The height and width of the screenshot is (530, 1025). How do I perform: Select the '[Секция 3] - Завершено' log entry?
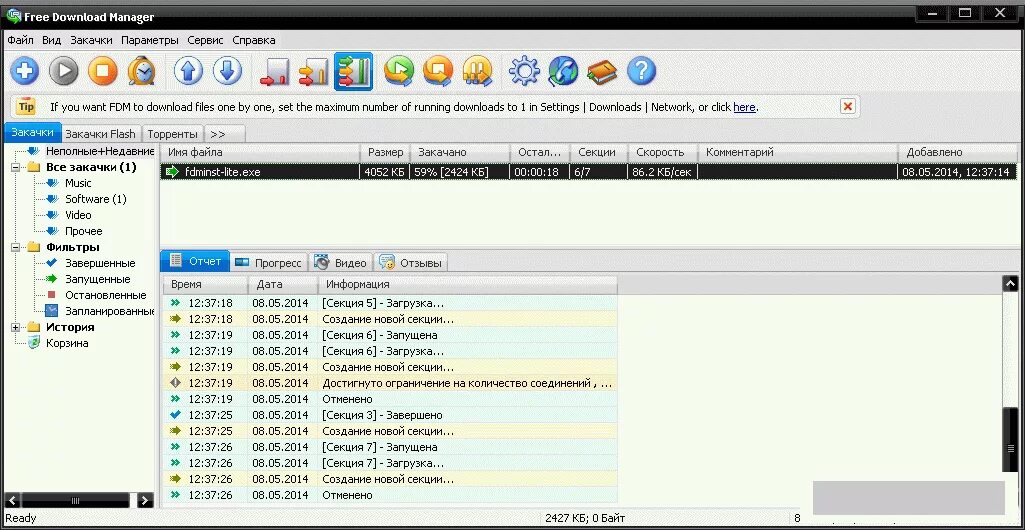390,415
